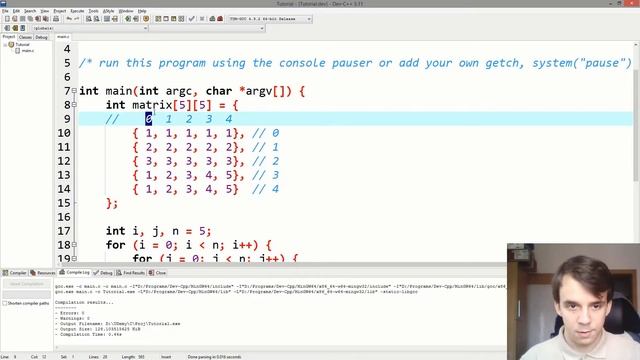This screenshot has height=360, width=640.
Task: Open the TDM-GCC compiler set dropdown
Action: click(309, 19)
